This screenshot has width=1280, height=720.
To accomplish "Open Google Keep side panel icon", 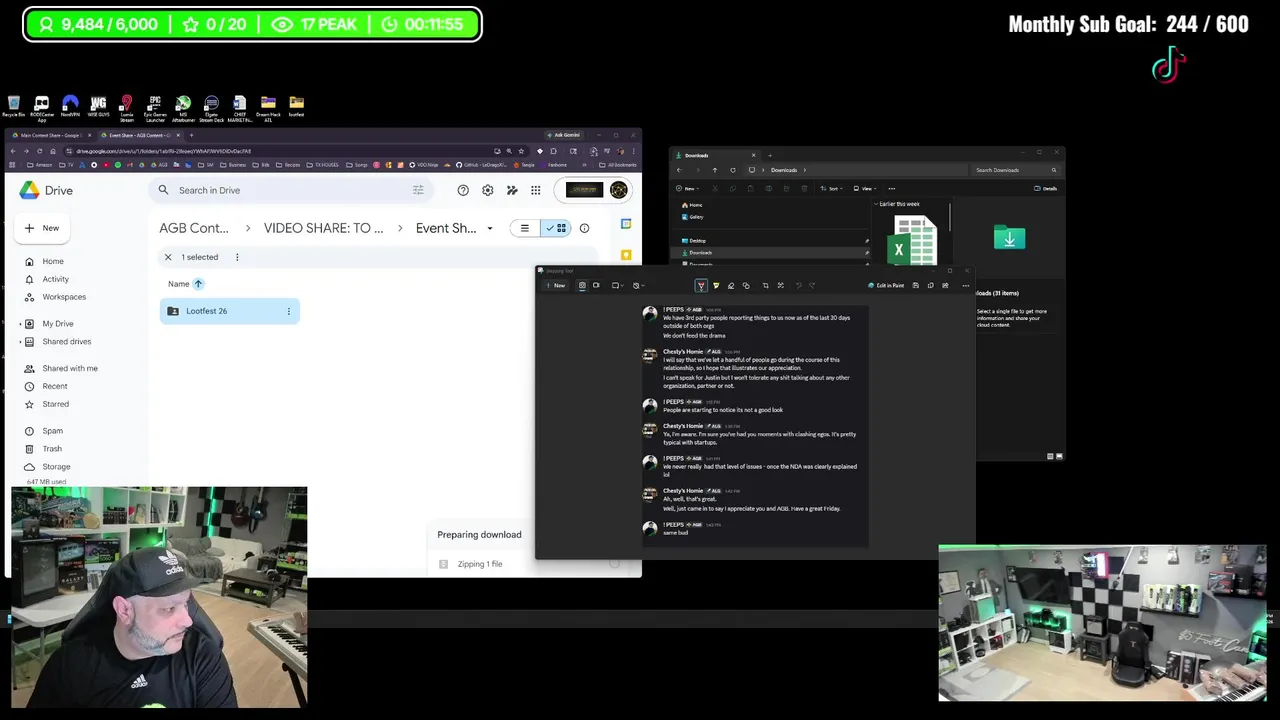I will click(x=626, y=255).
